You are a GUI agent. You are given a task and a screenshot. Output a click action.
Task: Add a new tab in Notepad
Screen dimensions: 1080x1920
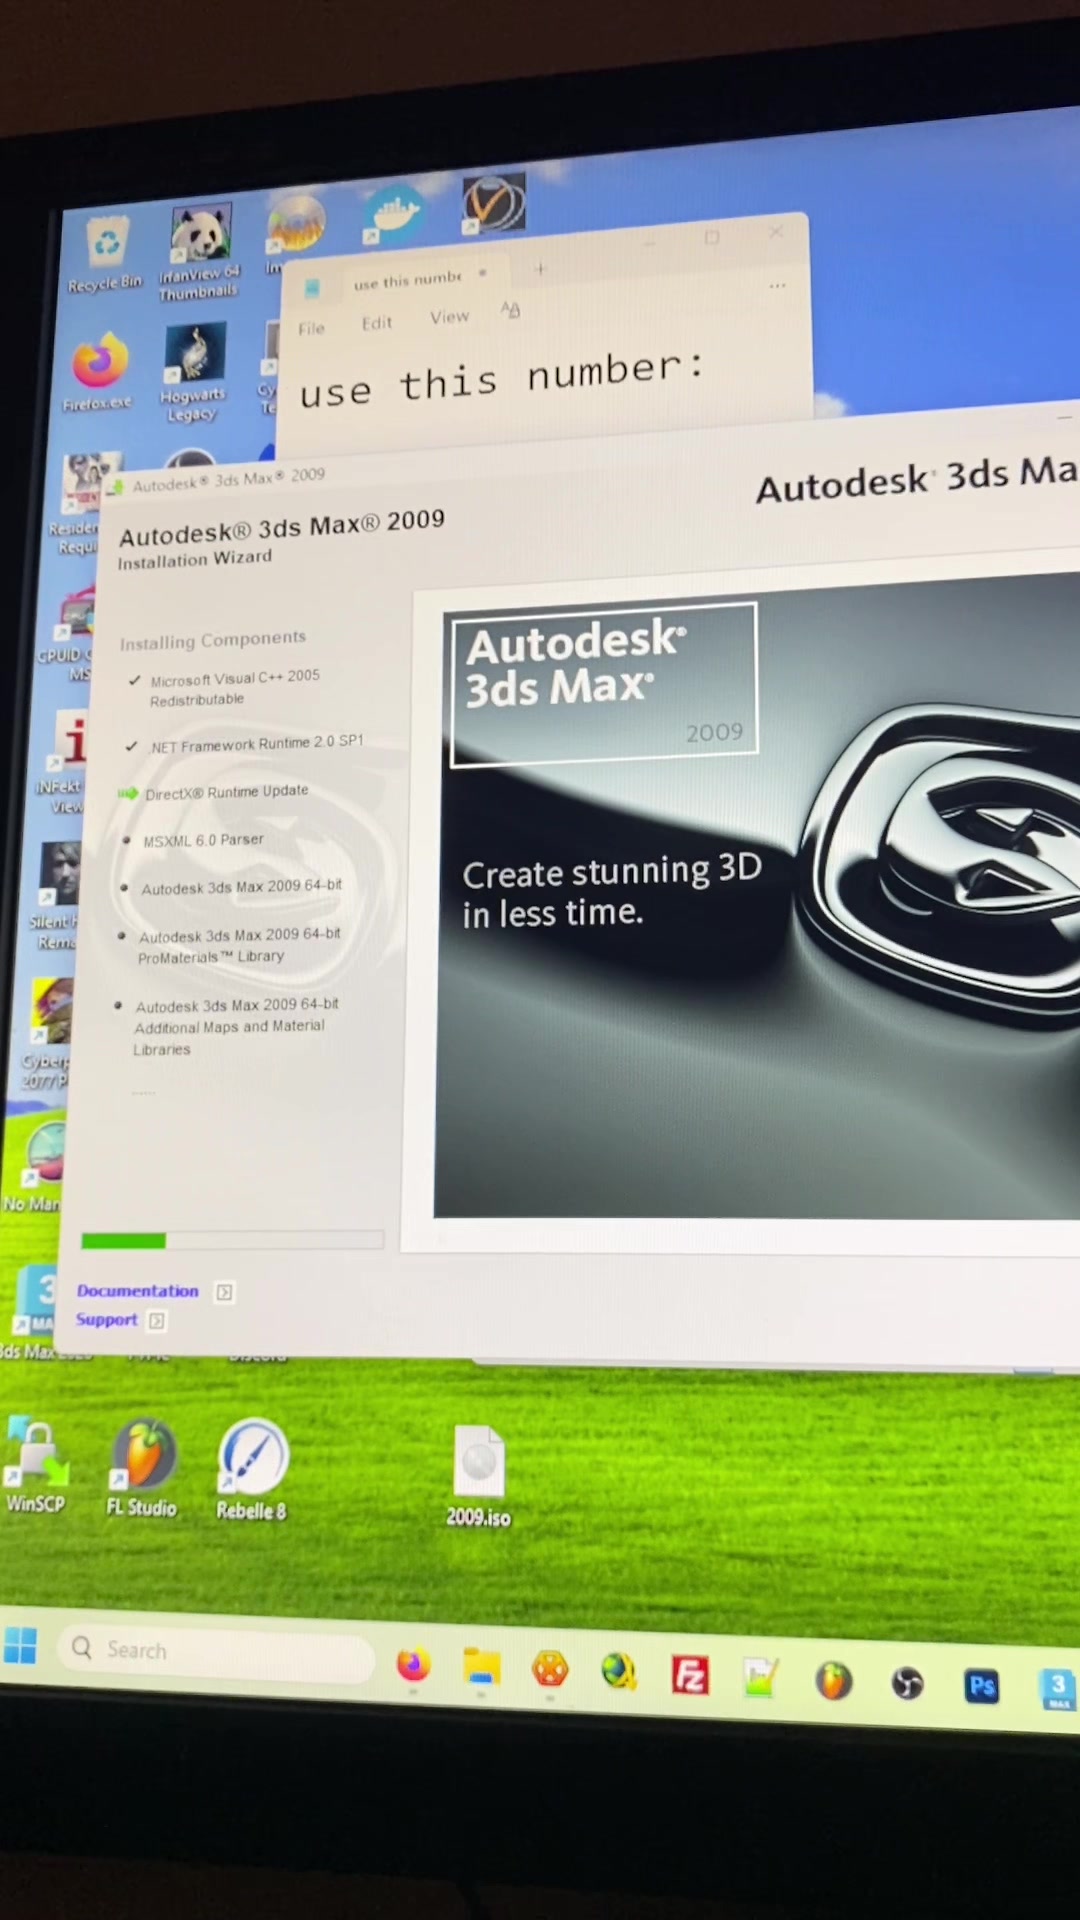coord(540,268)
